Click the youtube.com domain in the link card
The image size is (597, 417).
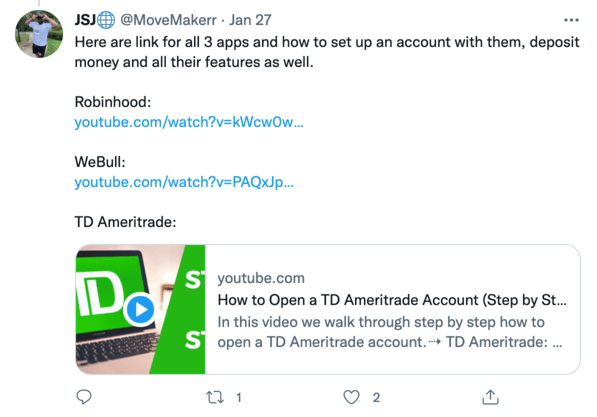coord(261,278)
